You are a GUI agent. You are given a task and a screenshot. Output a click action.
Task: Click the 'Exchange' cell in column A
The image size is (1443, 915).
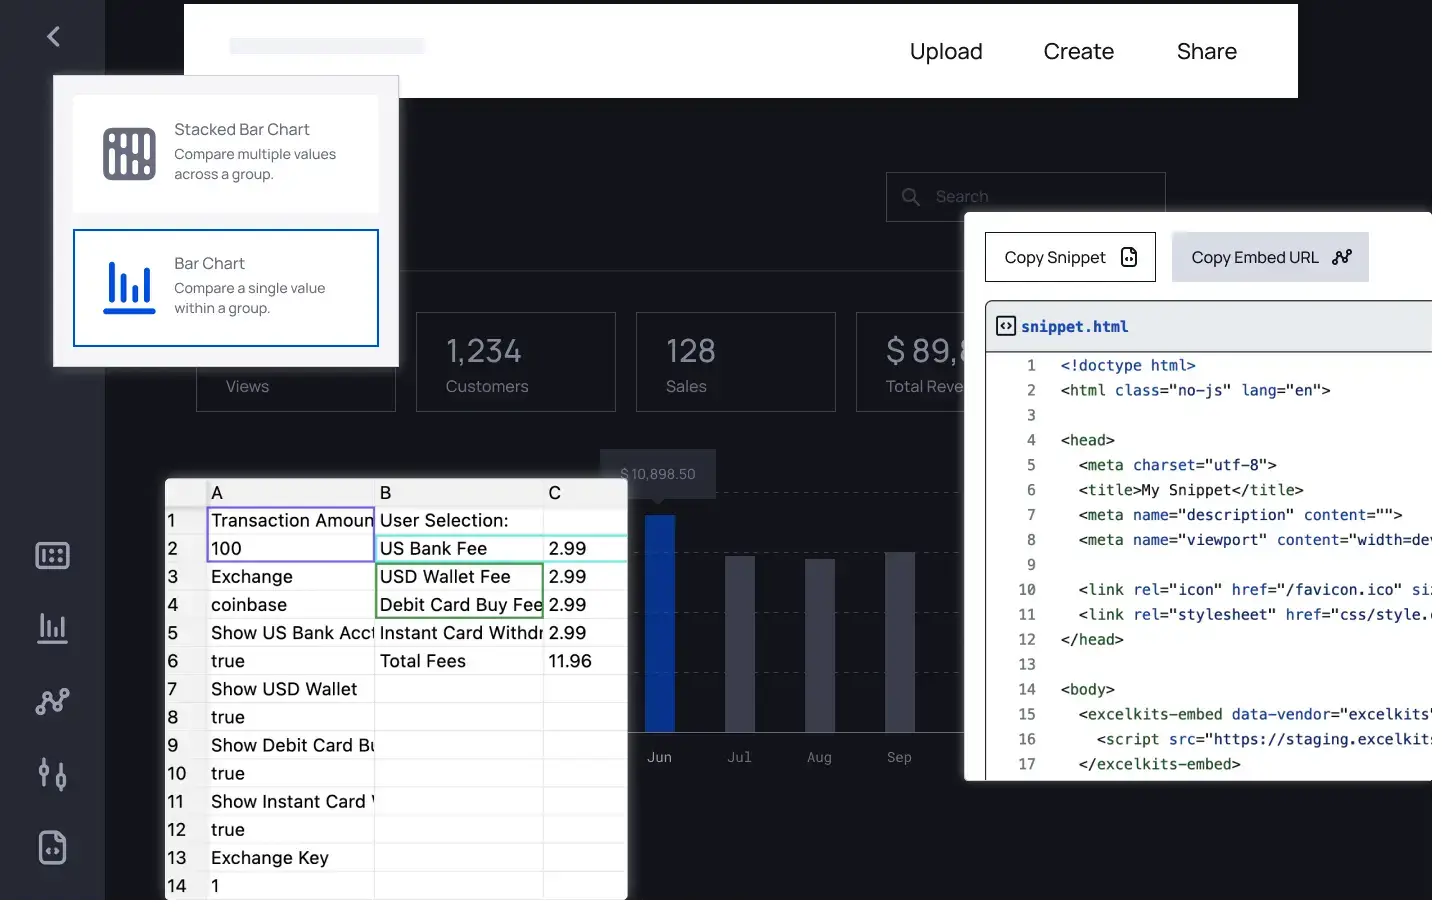point(291,576)
